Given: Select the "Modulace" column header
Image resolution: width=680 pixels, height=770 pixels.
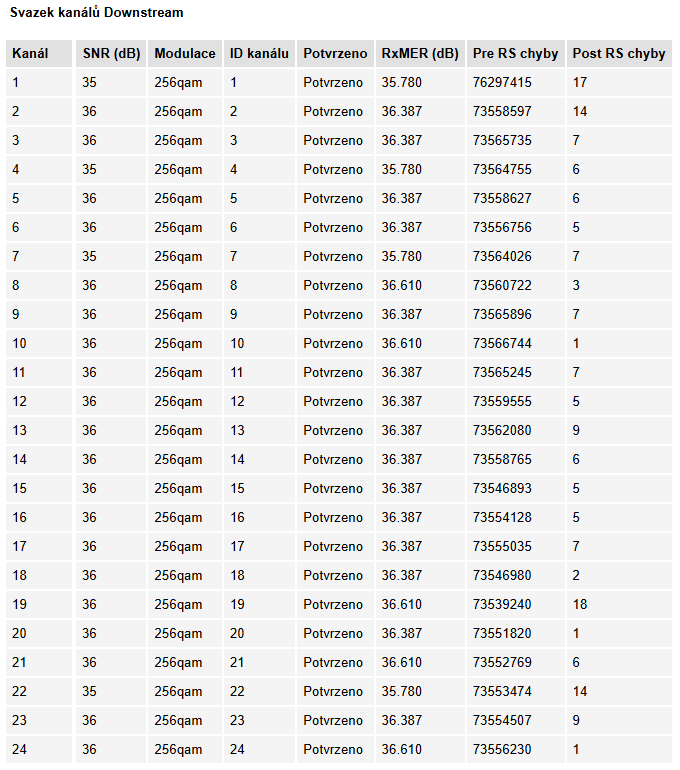Looking at the screenshot, I should pyautogui.click(x=184, y=54).
